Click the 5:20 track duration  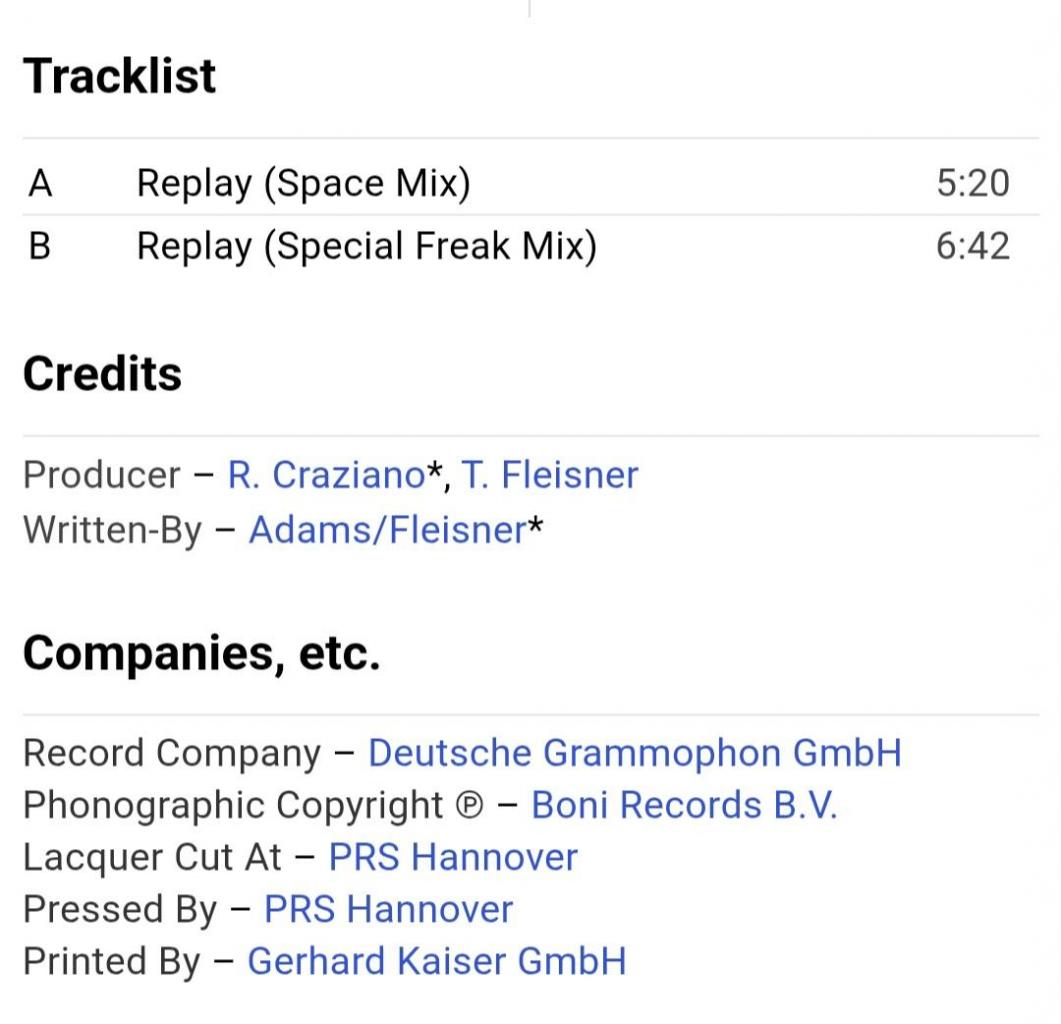[973, 183]
